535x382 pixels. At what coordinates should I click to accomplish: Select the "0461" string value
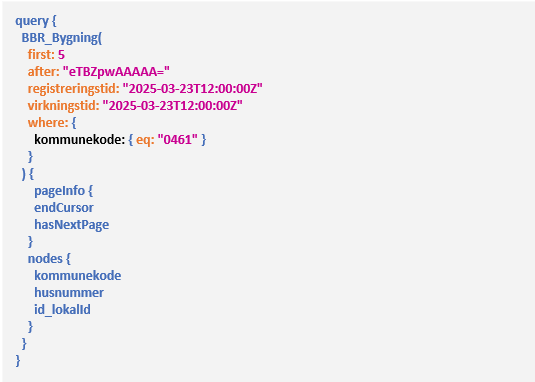(177, 139)
